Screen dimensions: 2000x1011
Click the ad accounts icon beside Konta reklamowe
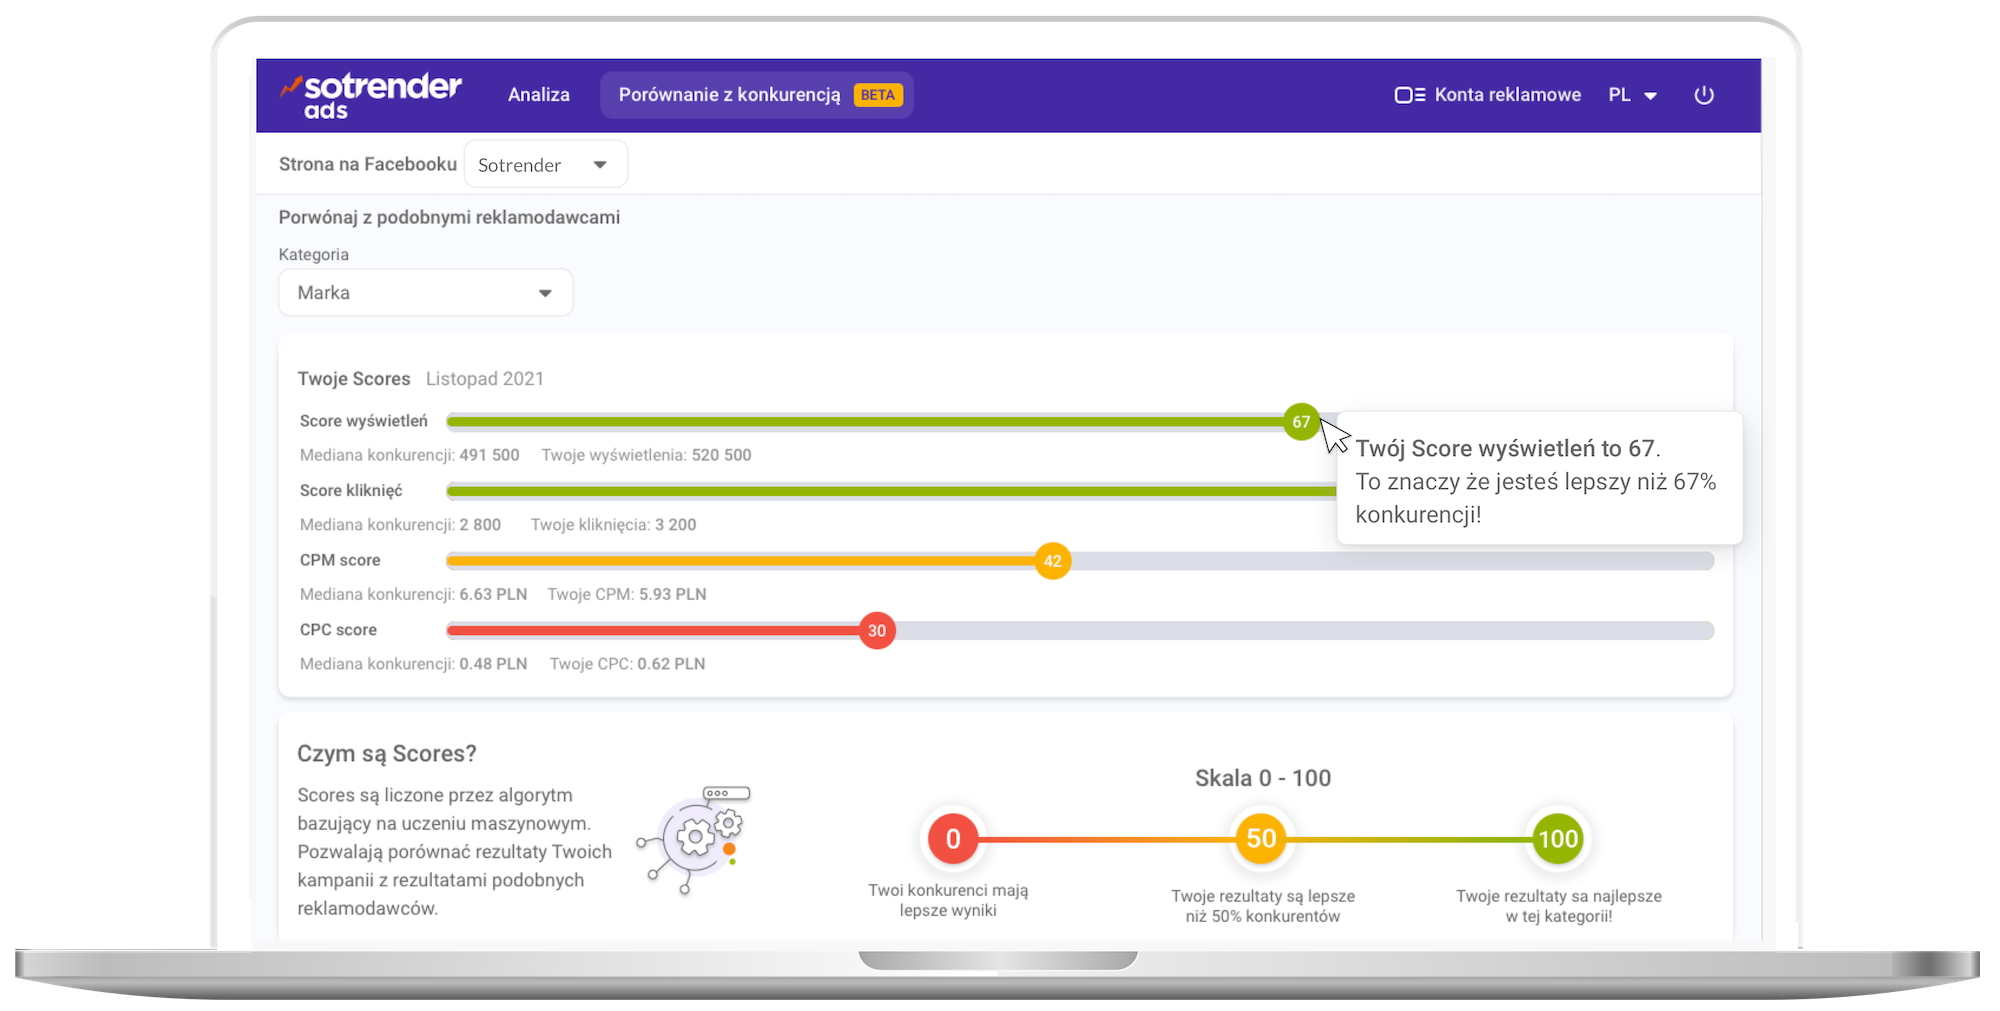point(1409,95)
